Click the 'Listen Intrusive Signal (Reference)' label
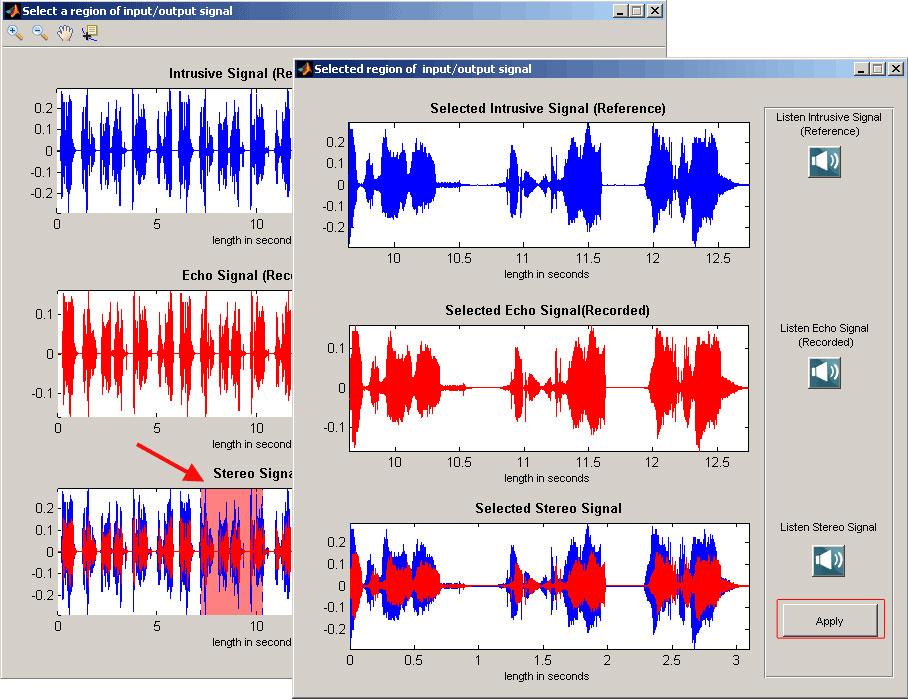This screenshot has height=699, width=908. [x=829, y=124]
